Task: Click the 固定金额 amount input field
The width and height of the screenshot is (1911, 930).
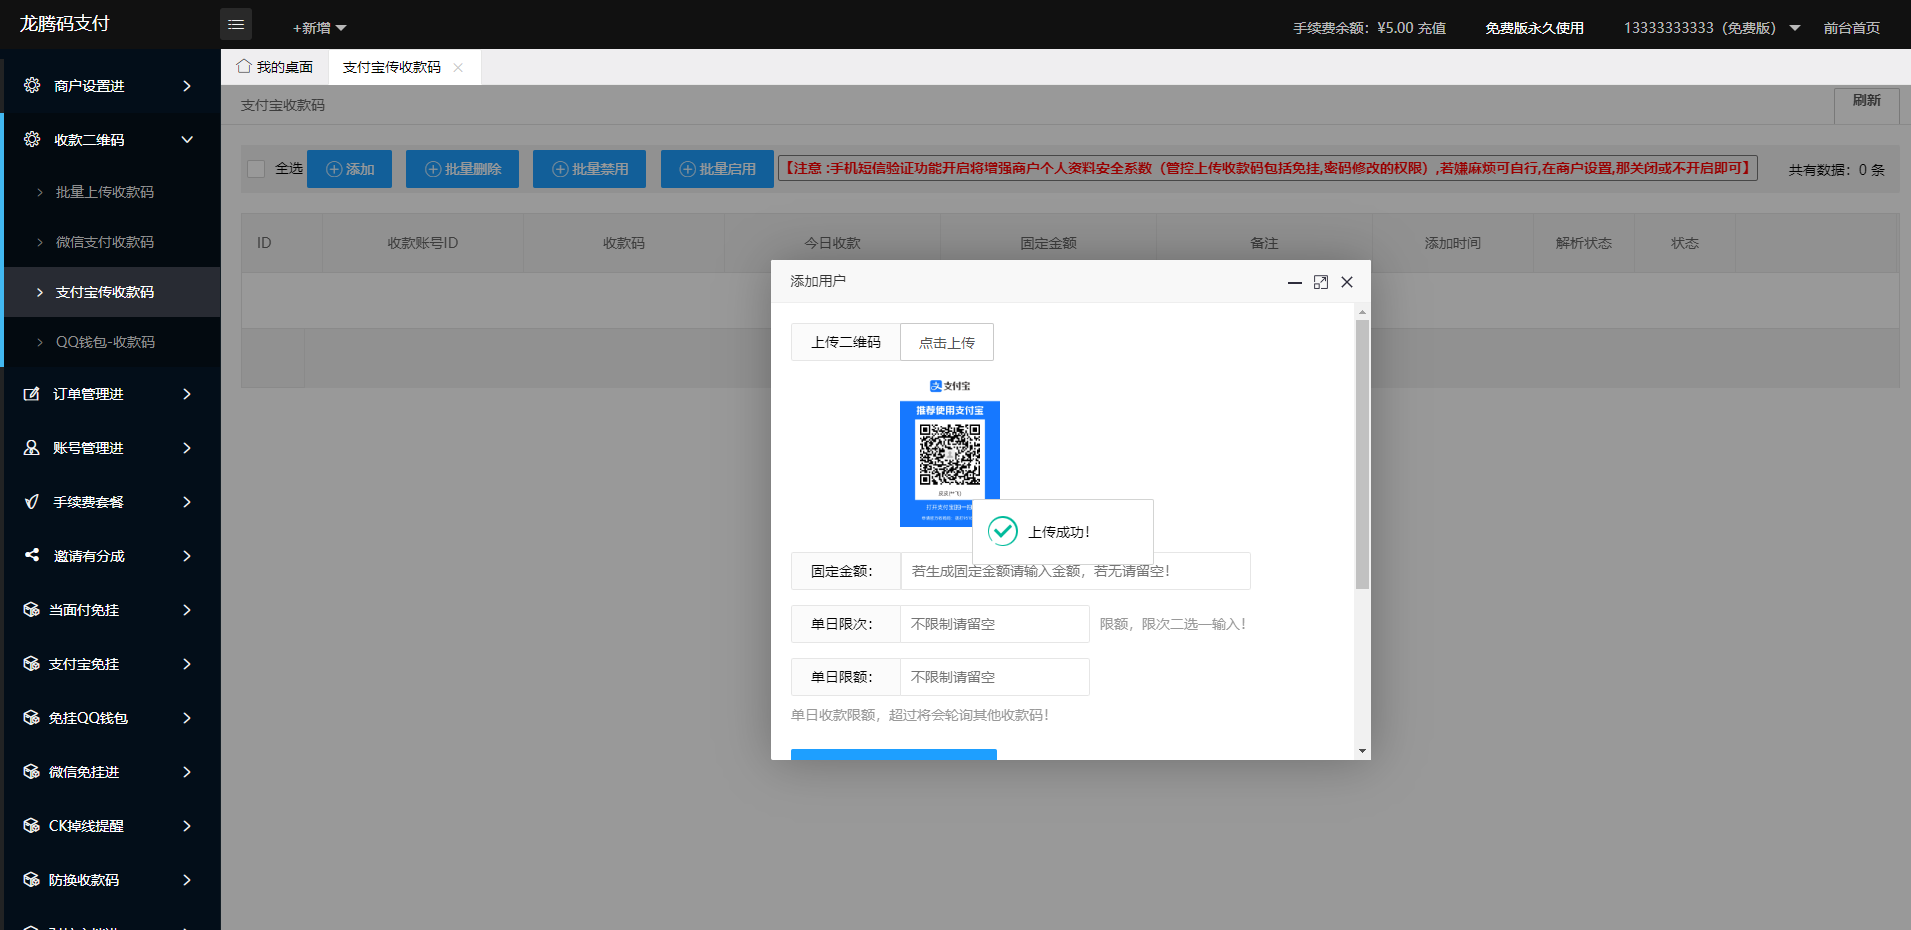Action: pyautogui.click(x=1075, y=570)
